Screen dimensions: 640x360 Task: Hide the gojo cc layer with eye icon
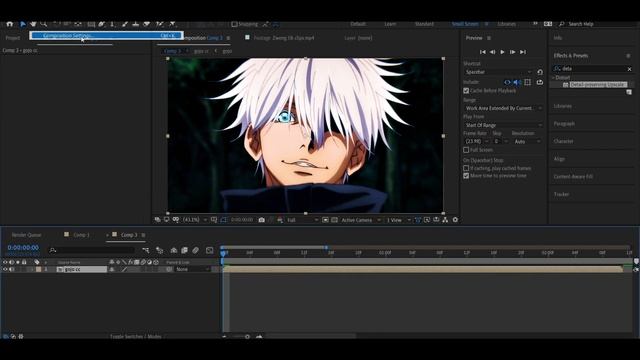[5, 269]
